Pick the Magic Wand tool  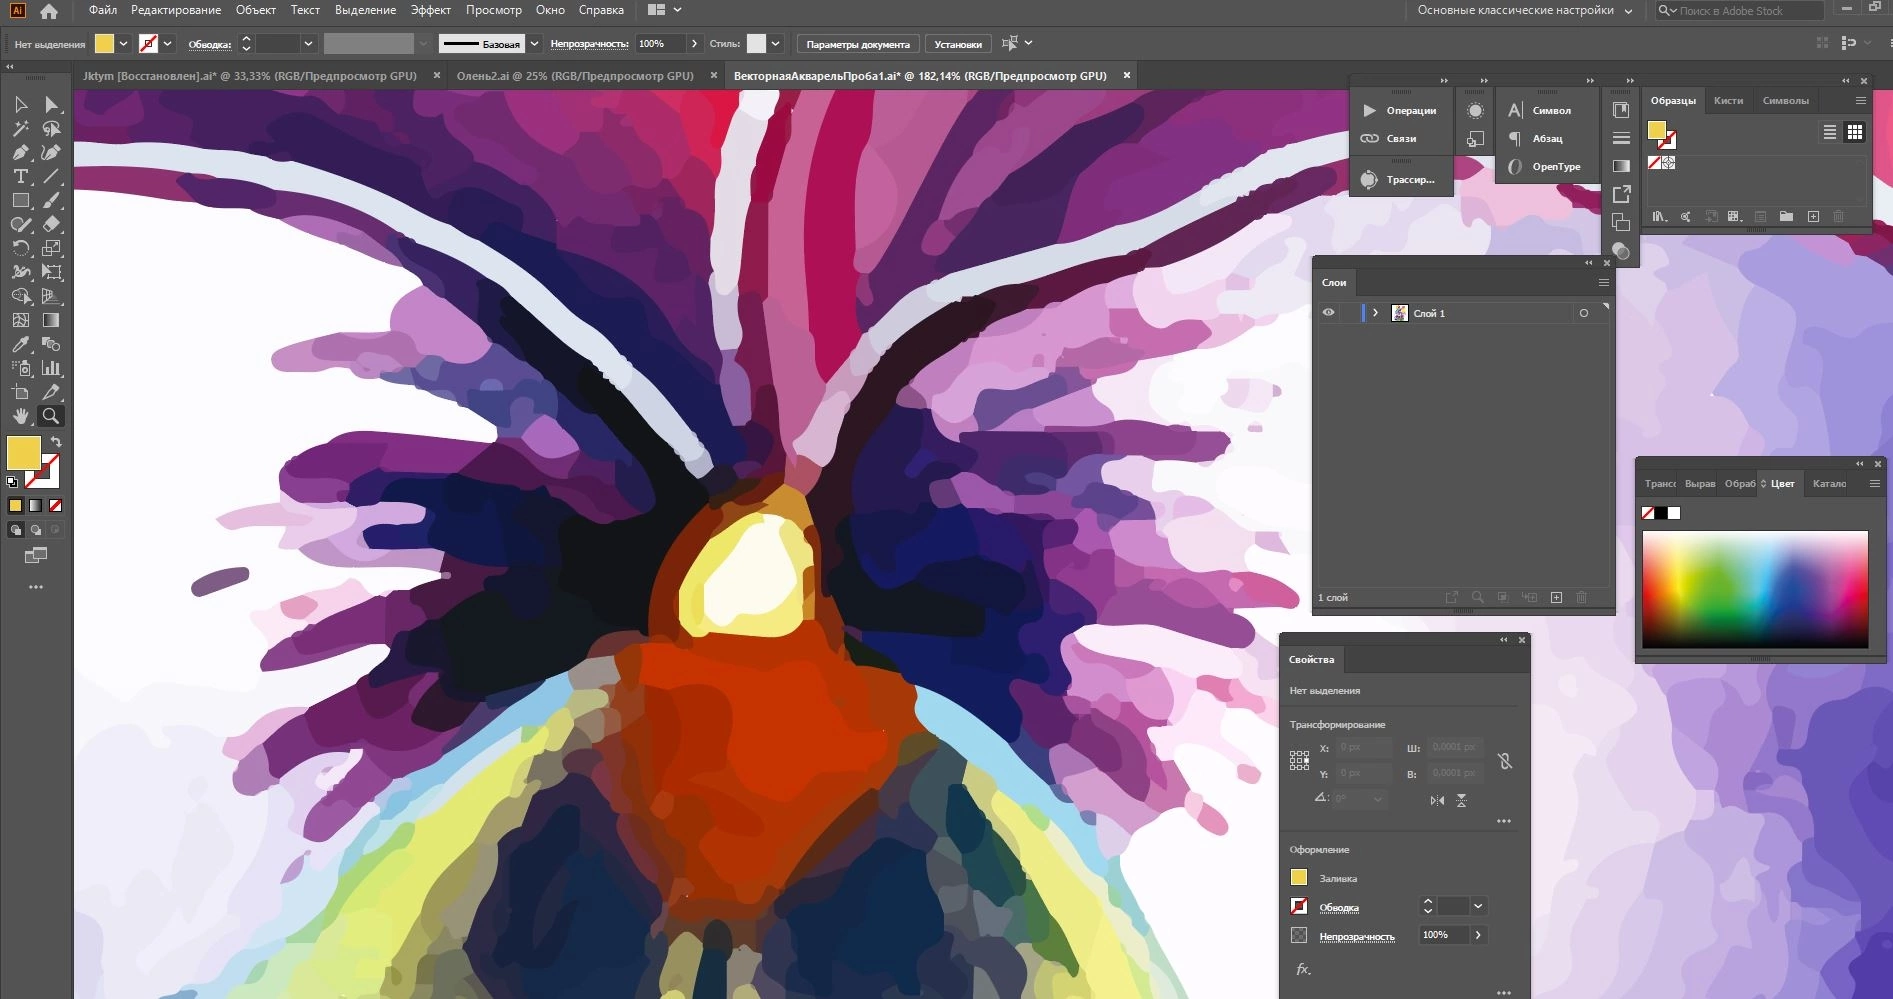click(x=20, y=128)
